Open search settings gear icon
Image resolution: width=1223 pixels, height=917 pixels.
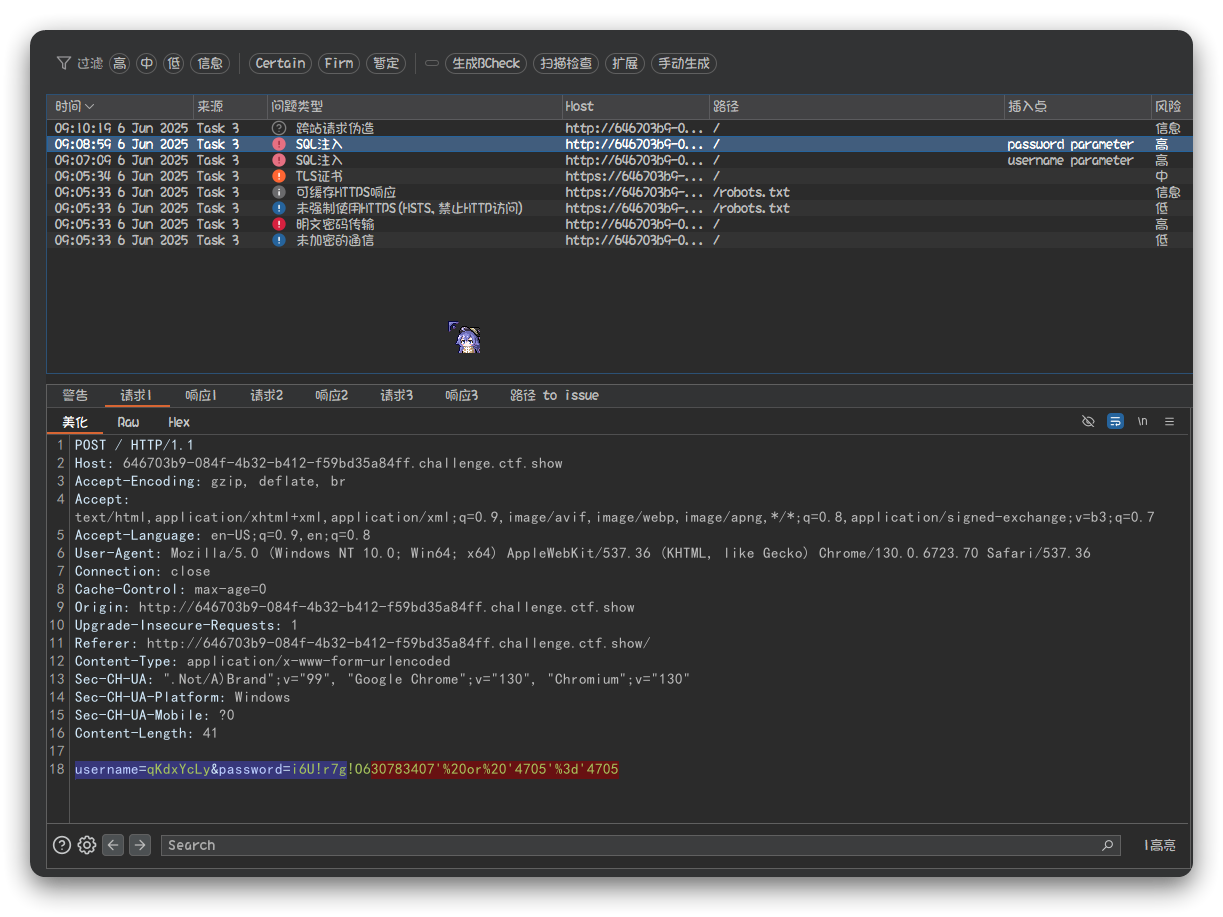(87, 845)
